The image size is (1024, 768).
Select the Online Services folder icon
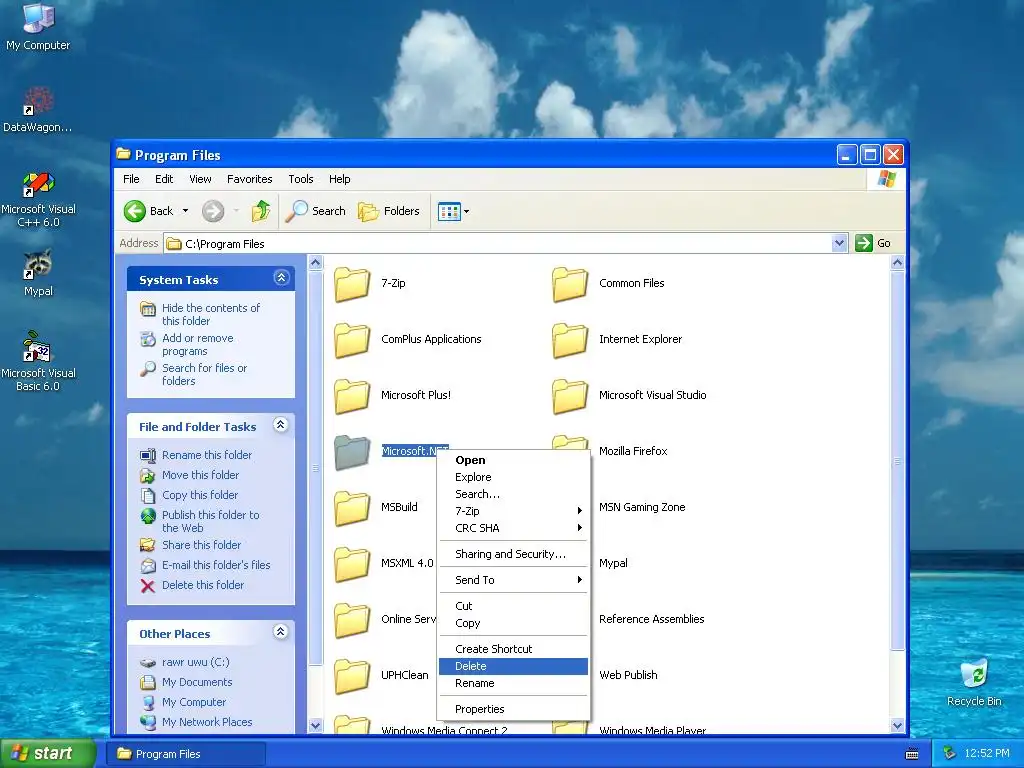point(352,620)
